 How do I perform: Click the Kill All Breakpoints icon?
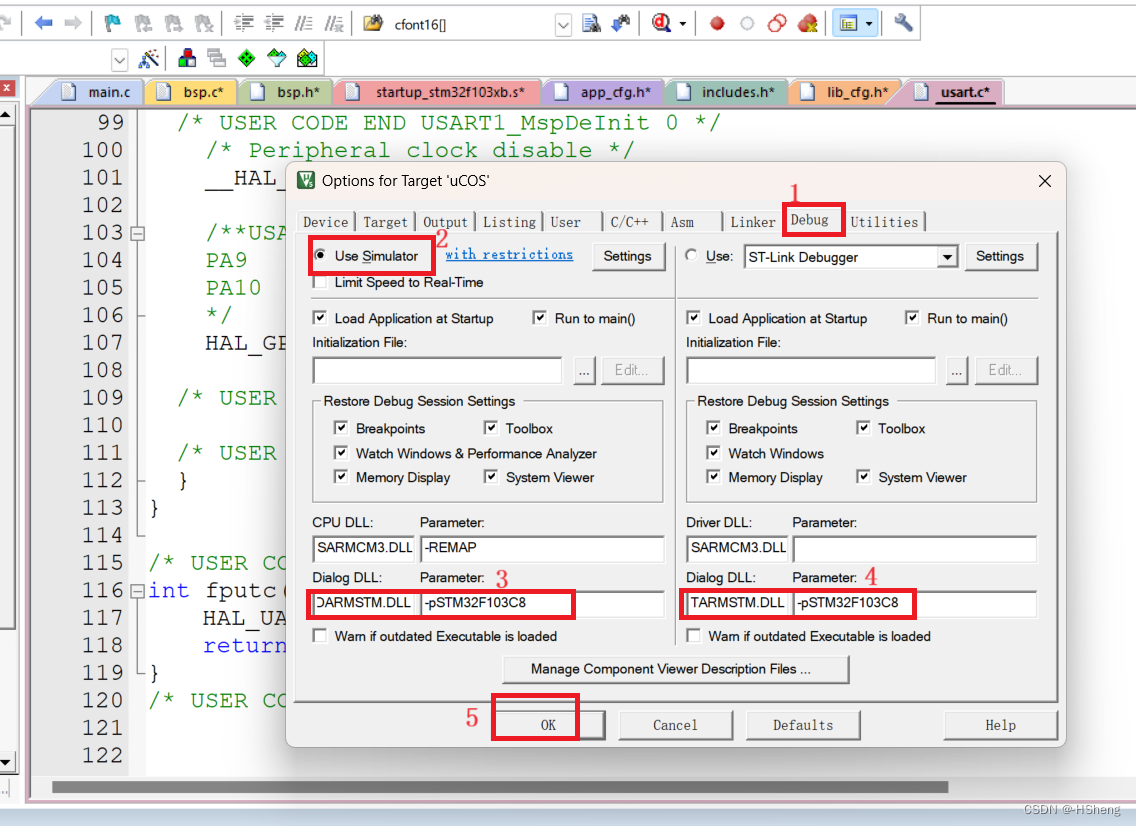[806, 21]
